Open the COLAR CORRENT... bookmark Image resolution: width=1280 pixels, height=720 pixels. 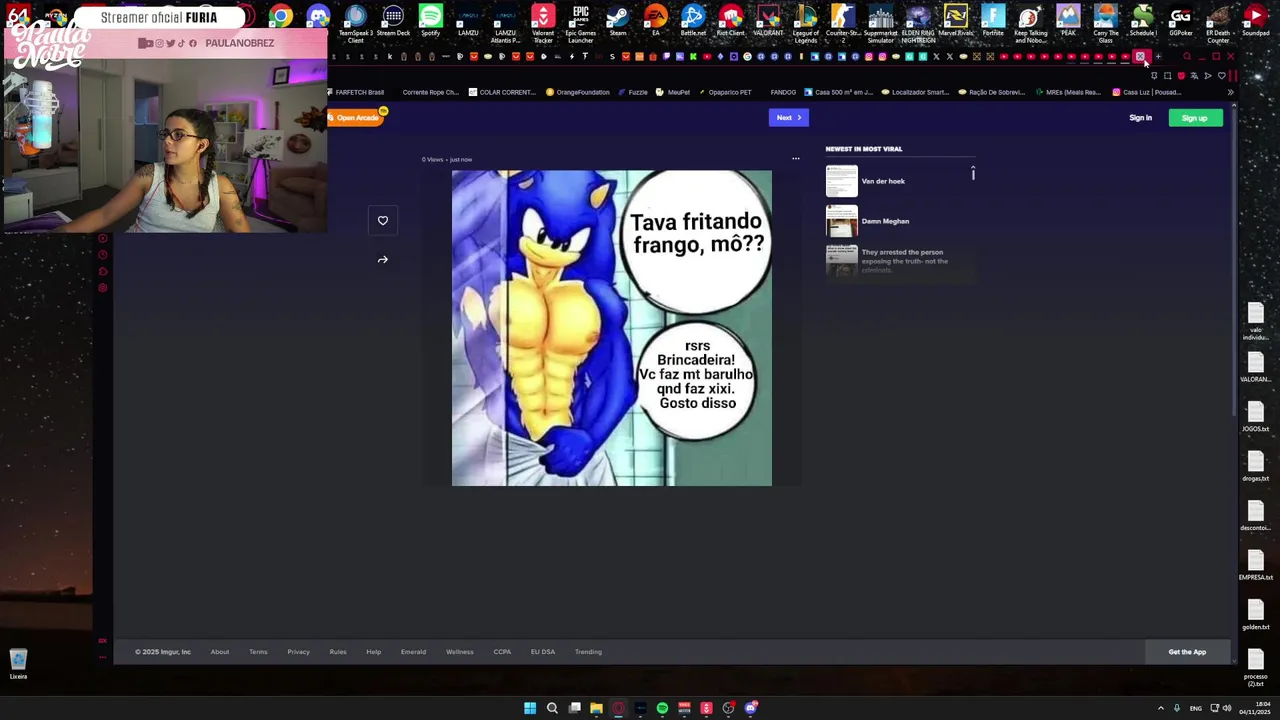pos(503,92)
